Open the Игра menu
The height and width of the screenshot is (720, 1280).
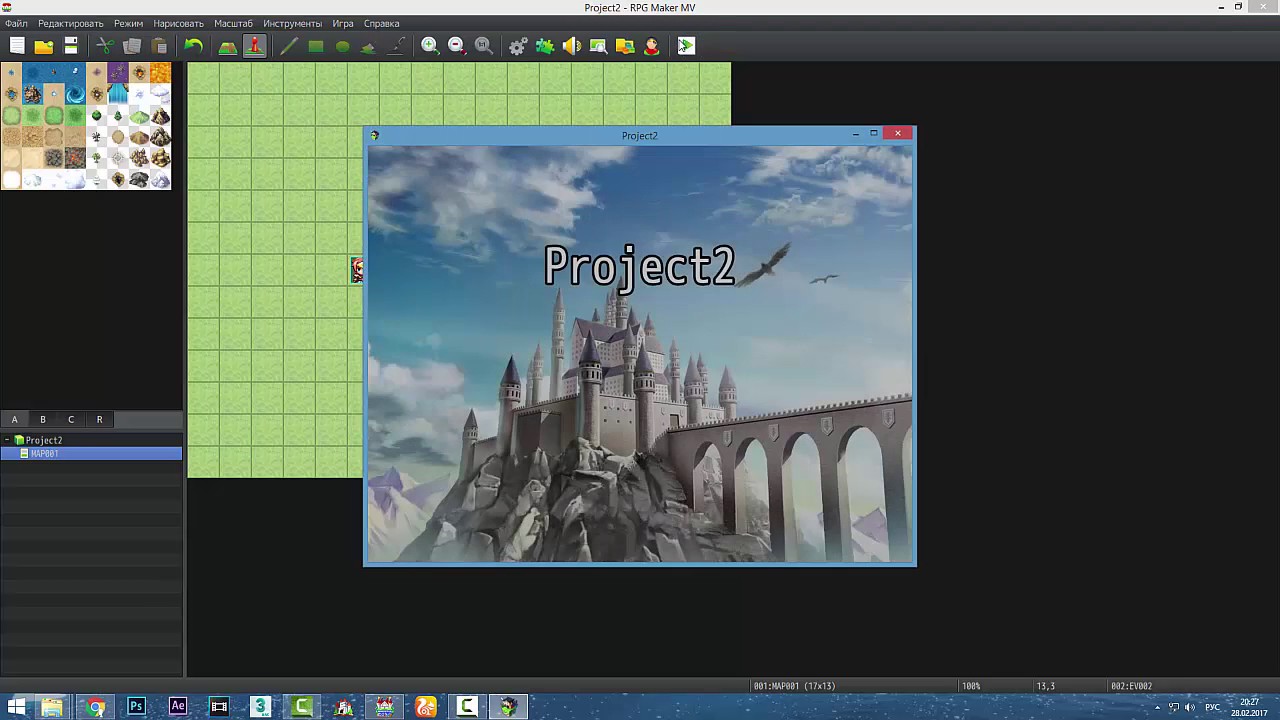coord(343,23)
